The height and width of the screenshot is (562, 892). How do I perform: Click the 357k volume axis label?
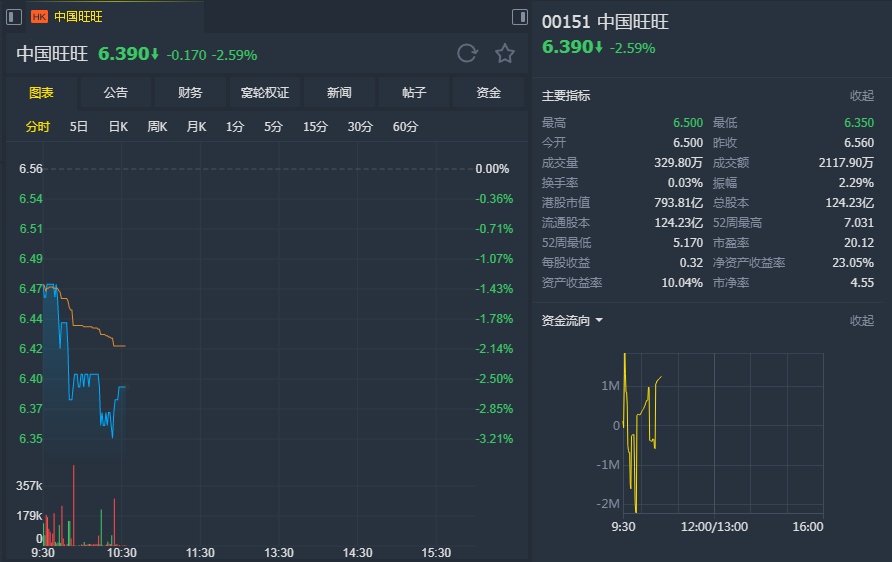click(29, 485)
